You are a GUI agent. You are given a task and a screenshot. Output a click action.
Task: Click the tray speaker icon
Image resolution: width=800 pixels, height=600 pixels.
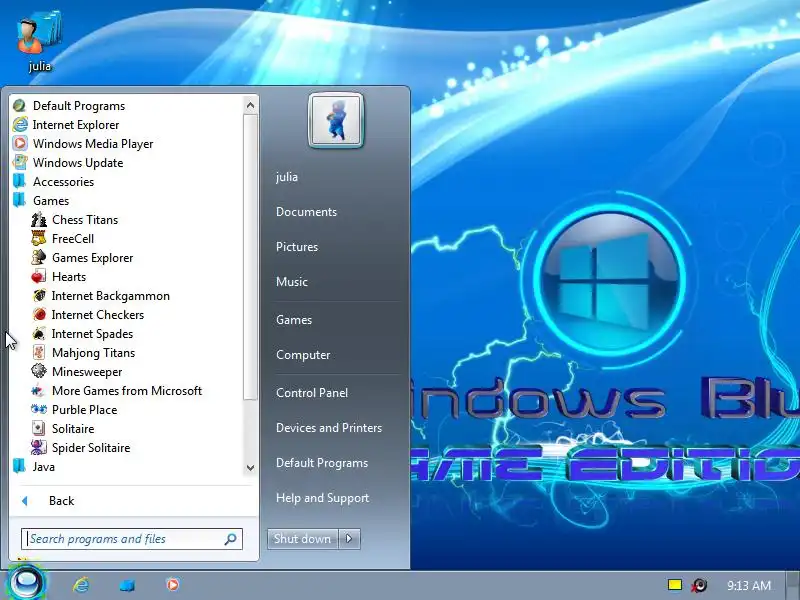pyautogui.click(x=699, y=585)
